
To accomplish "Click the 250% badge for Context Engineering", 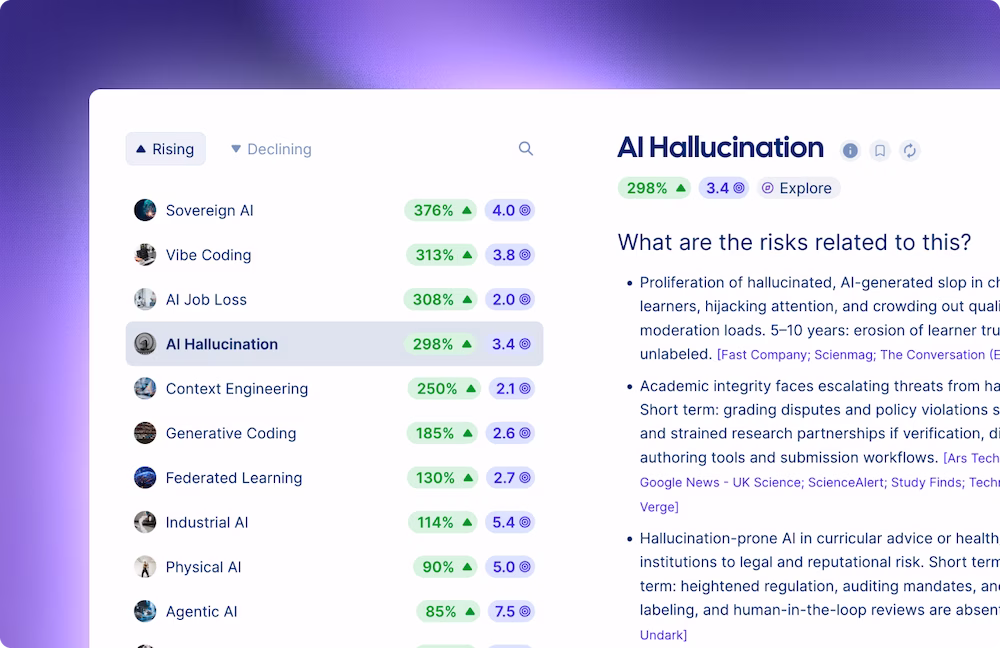I will coord(443,388).
